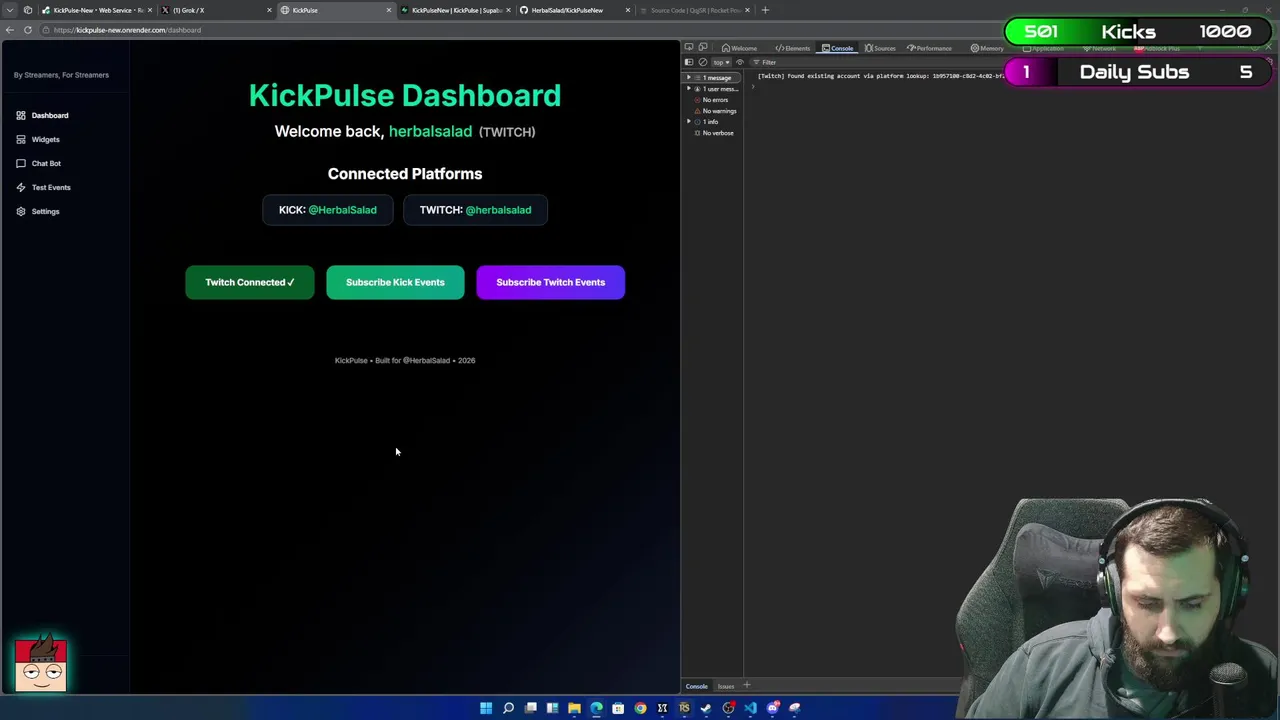Open OBS Studio from the taskbar
1280x720 pixels.
tap(728, 708)
